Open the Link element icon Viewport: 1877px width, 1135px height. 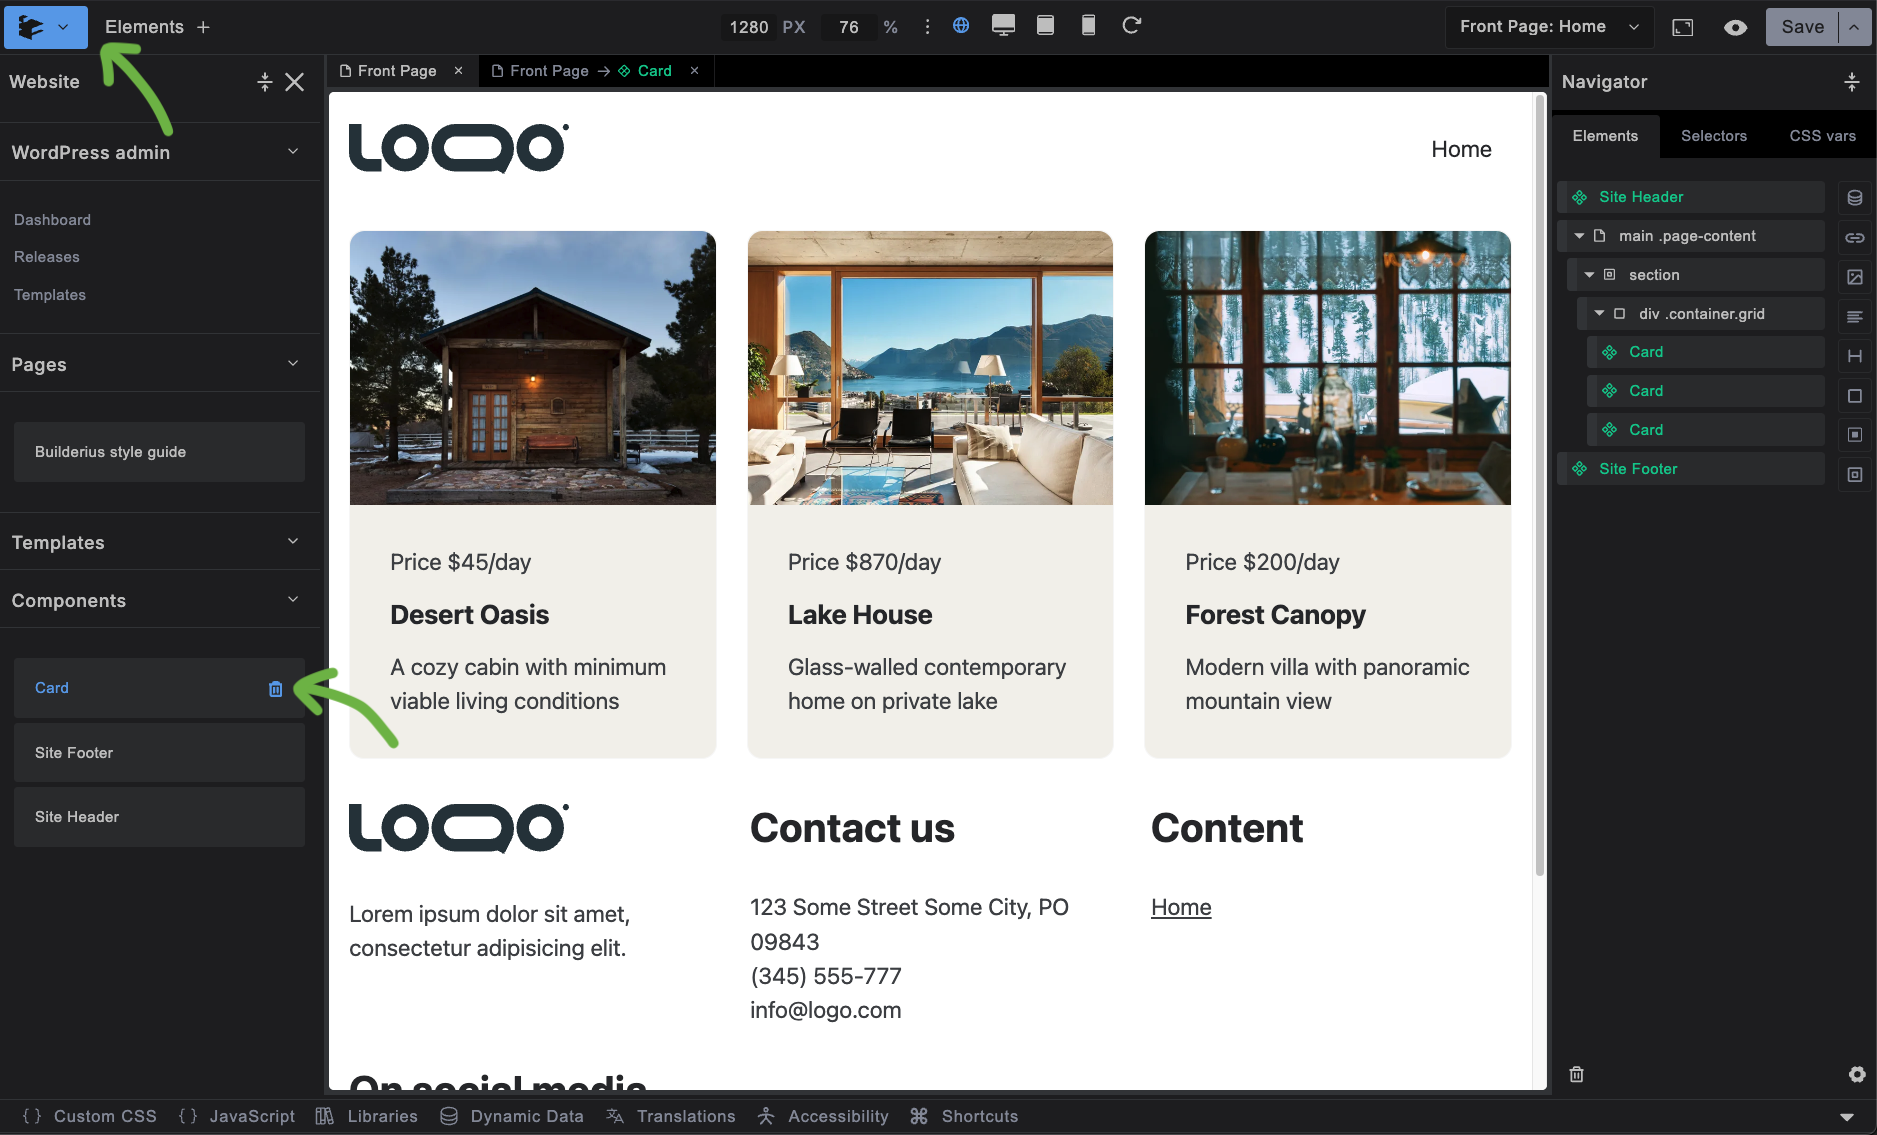tap(1856, 236)
